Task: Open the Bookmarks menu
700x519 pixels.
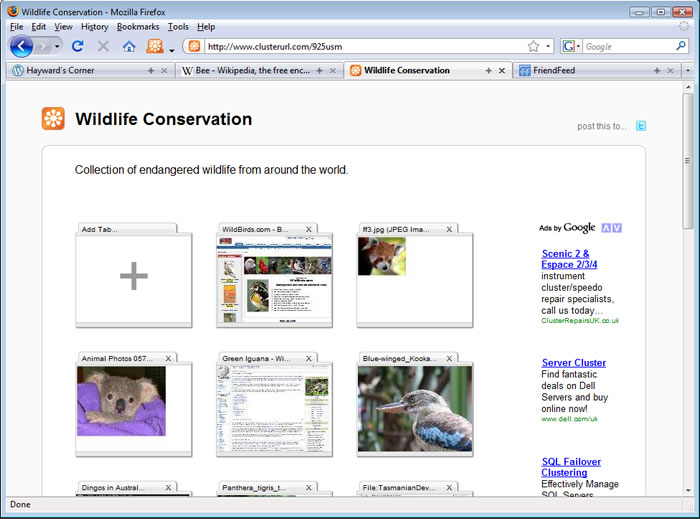Action: [x=137, y=27]
